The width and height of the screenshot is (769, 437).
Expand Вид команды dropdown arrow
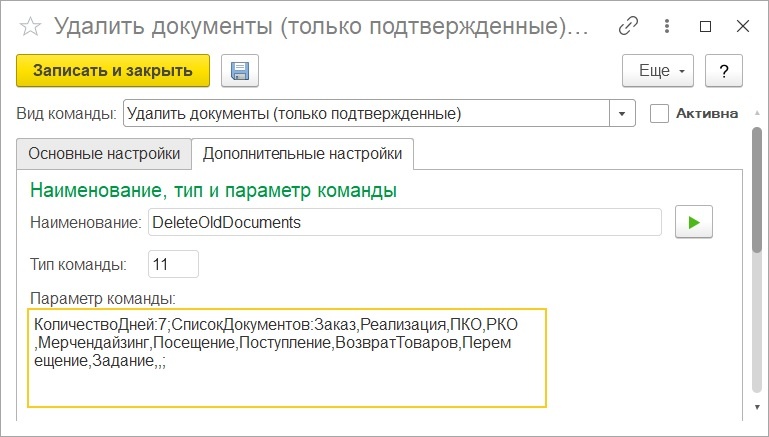[x=622, y=113]
